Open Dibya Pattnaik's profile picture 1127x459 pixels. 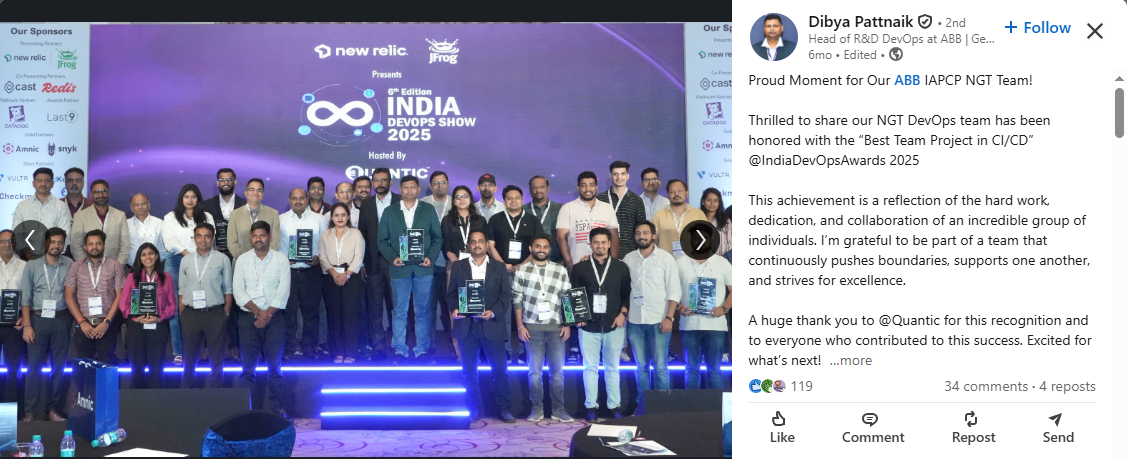[774, 37]
